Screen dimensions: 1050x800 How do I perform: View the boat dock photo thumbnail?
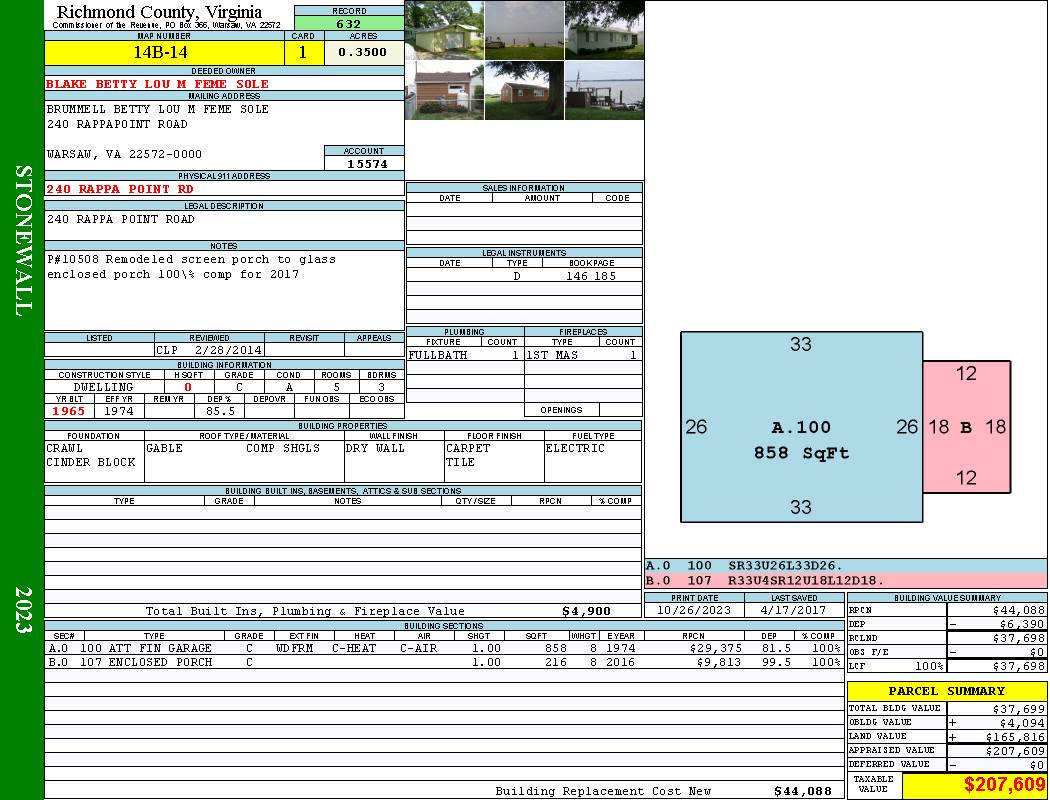coord(604,91)
